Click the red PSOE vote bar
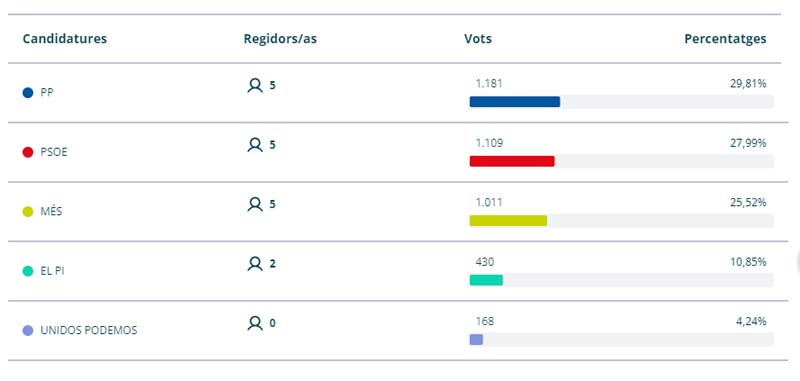 [512, 161]
